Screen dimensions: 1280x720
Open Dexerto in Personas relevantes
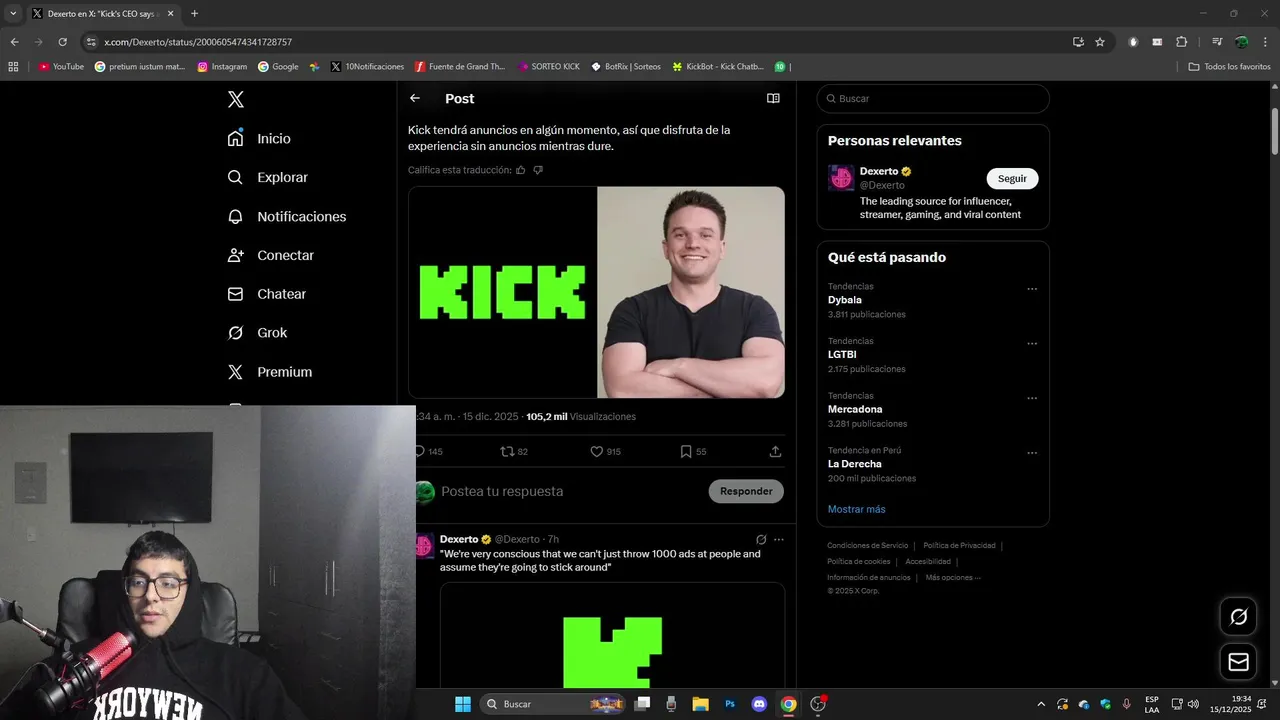[x=879, y=171]
